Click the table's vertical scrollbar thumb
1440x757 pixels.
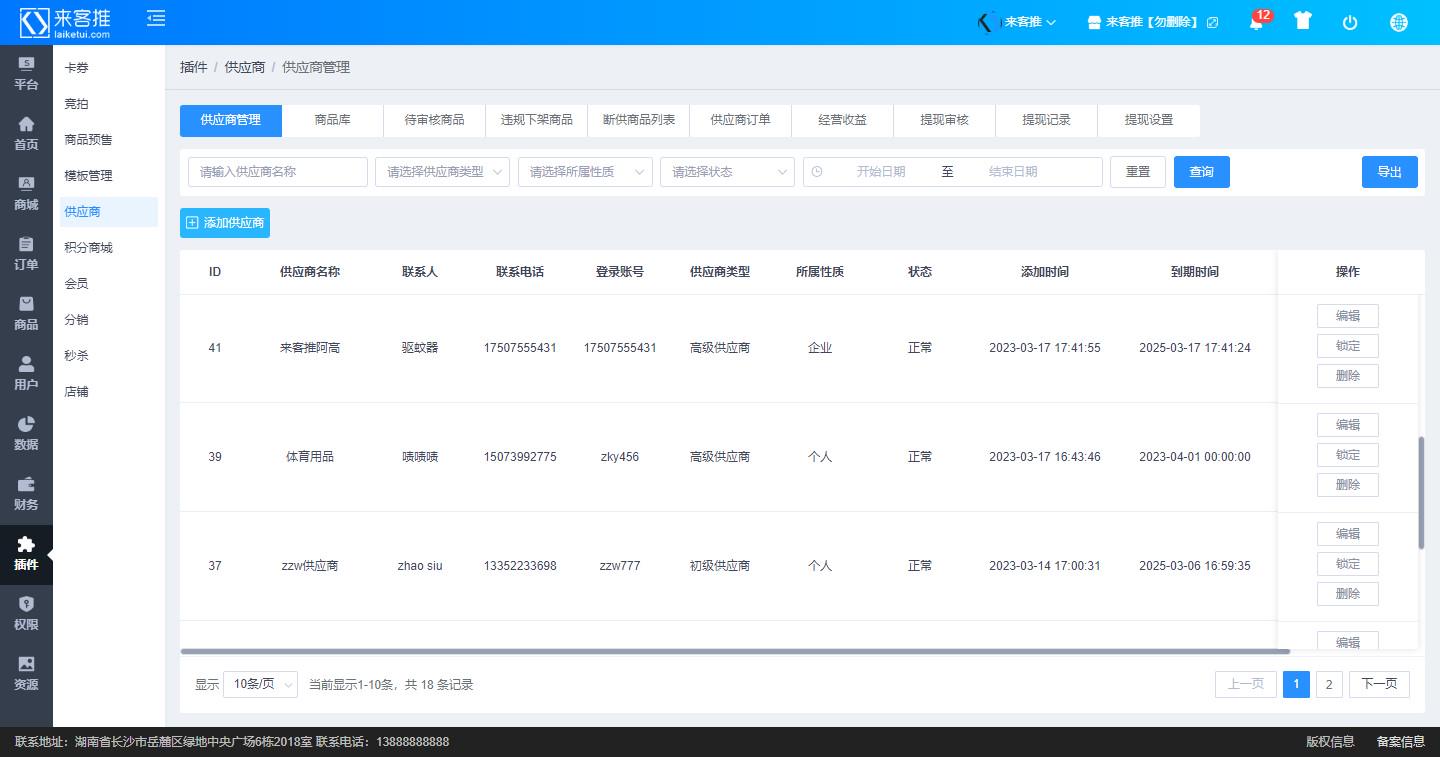tap(1421, 492)
